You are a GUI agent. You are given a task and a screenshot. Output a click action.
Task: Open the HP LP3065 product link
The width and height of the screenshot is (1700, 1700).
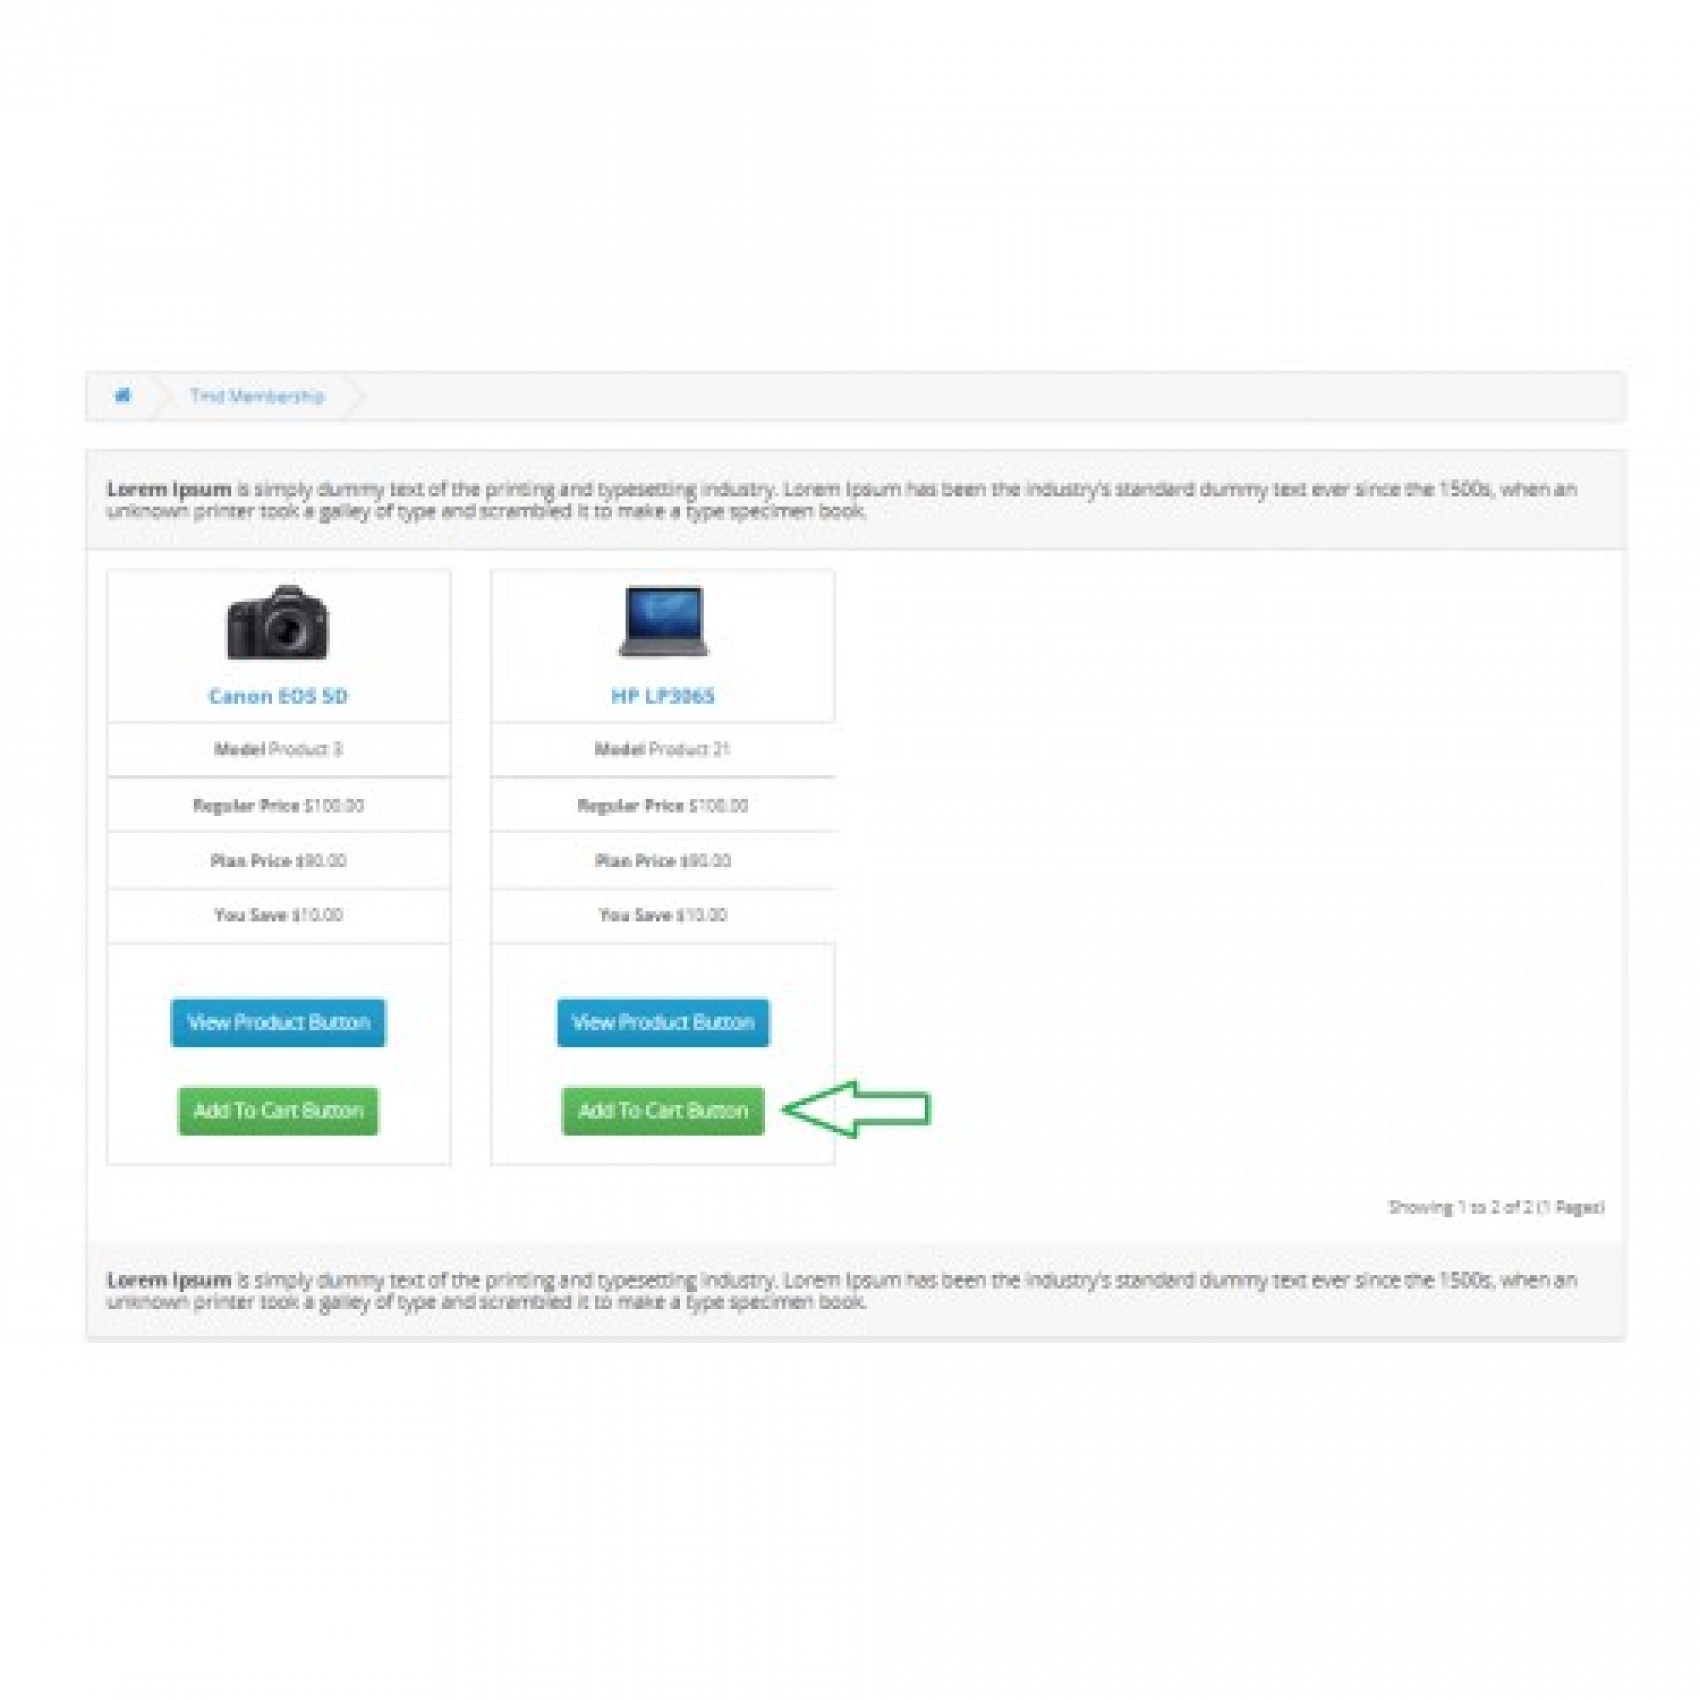pyautogui.click(x=663, y=696)
